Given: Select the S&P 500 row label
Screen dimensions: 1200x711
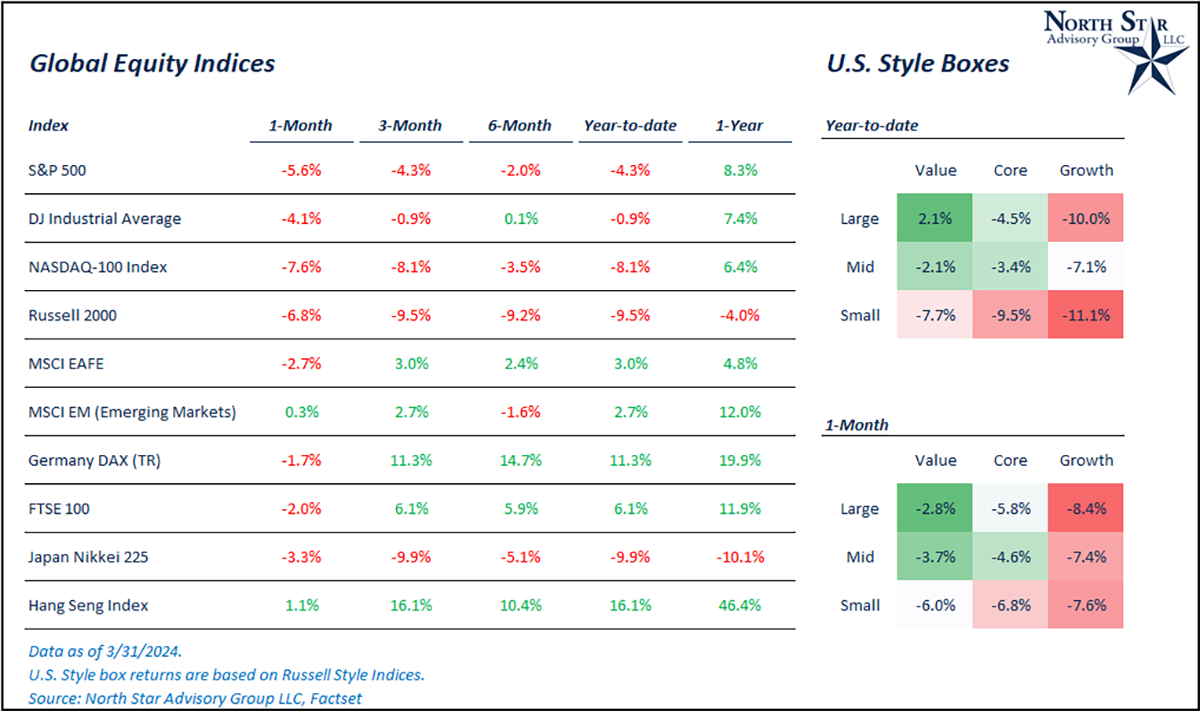Looking at the screenshot, I should [58, 170].
